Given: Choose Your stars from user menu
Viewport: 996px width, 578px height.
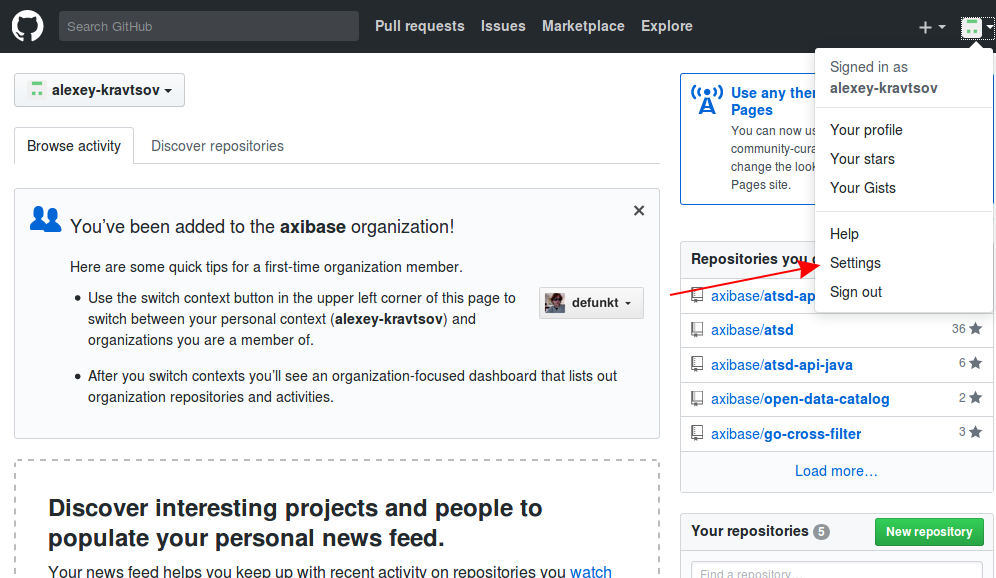Looking at the screenshot, I should (x=862, y=159).
